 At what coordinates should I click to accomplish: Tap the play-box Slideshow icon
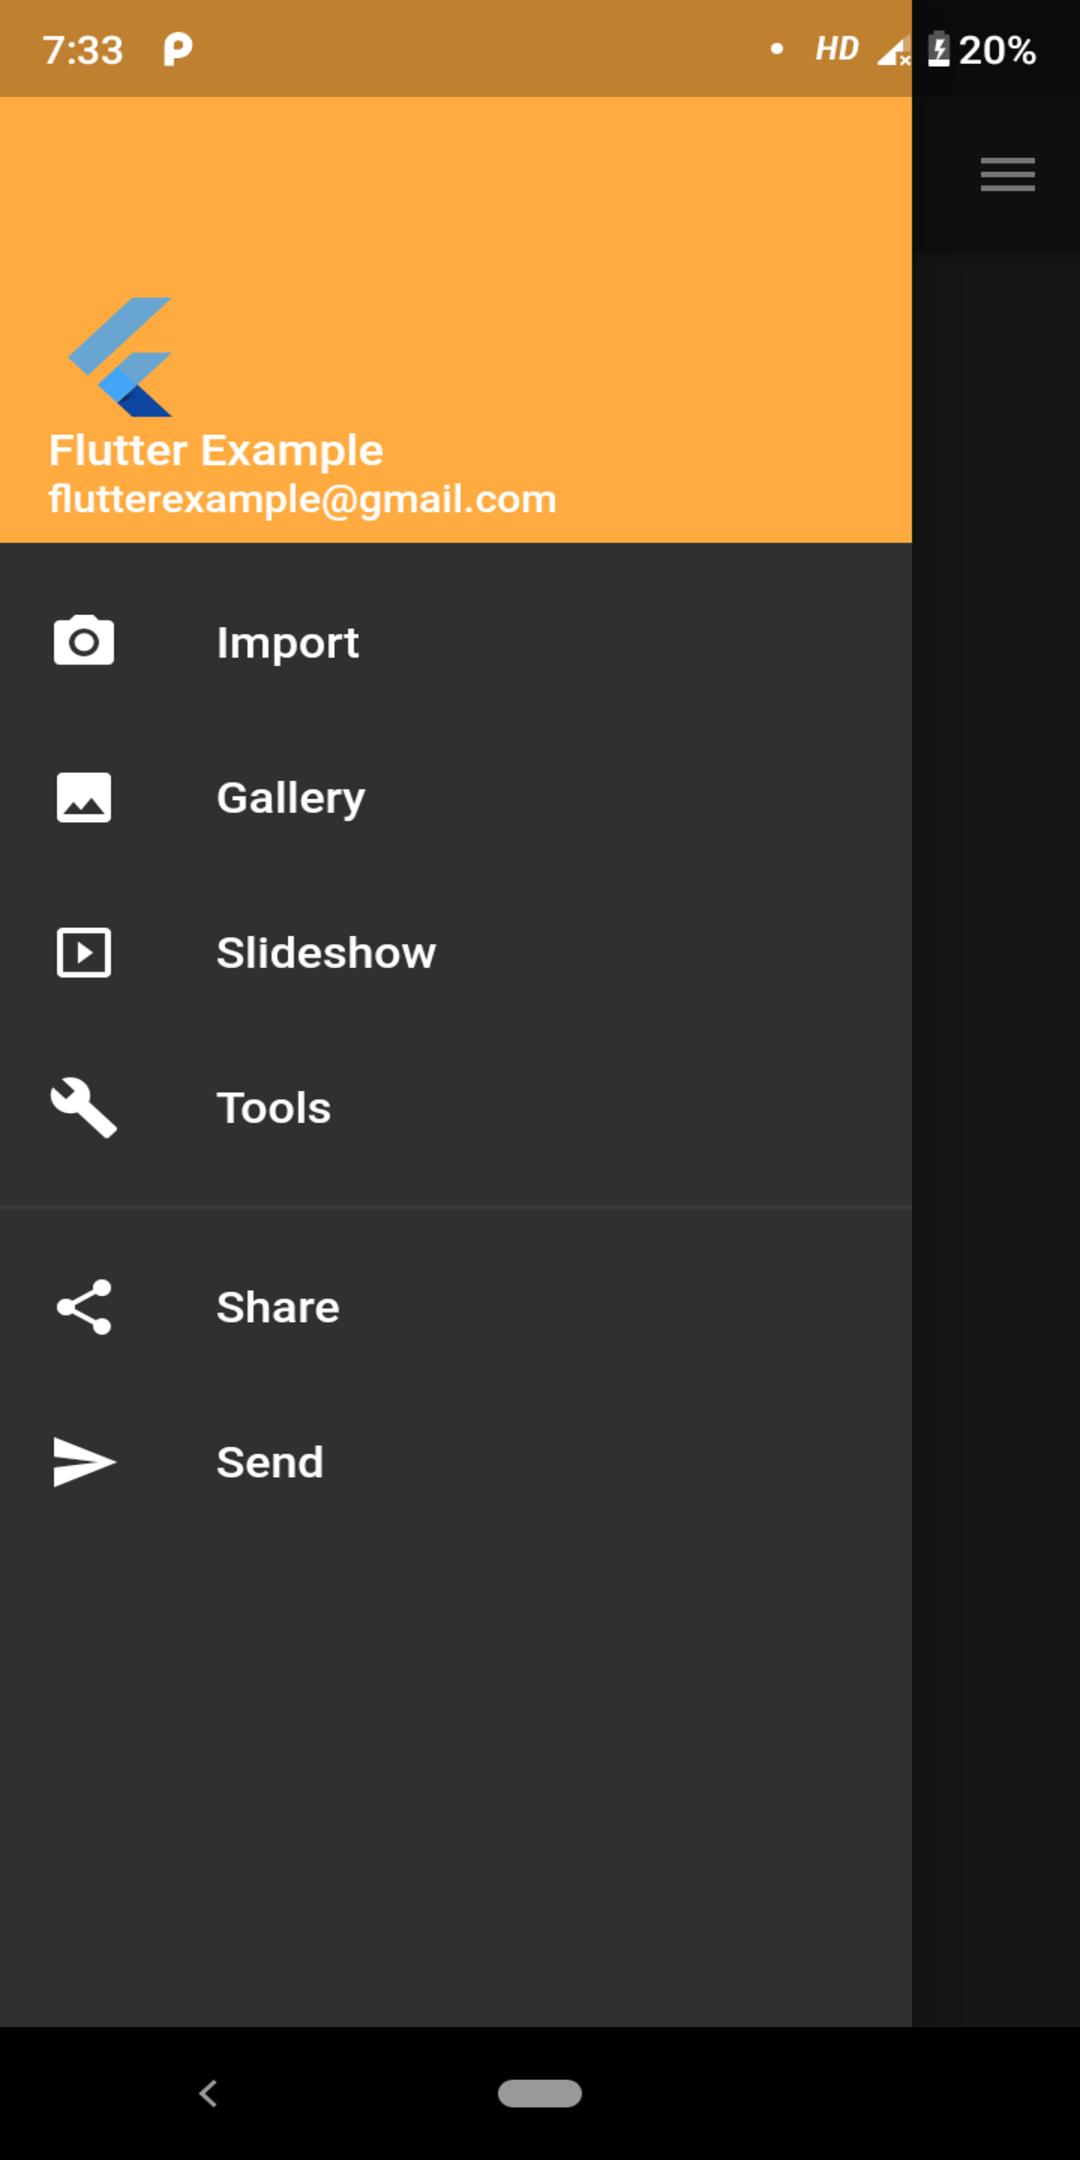pyautogui.click(x=84, y=952)
